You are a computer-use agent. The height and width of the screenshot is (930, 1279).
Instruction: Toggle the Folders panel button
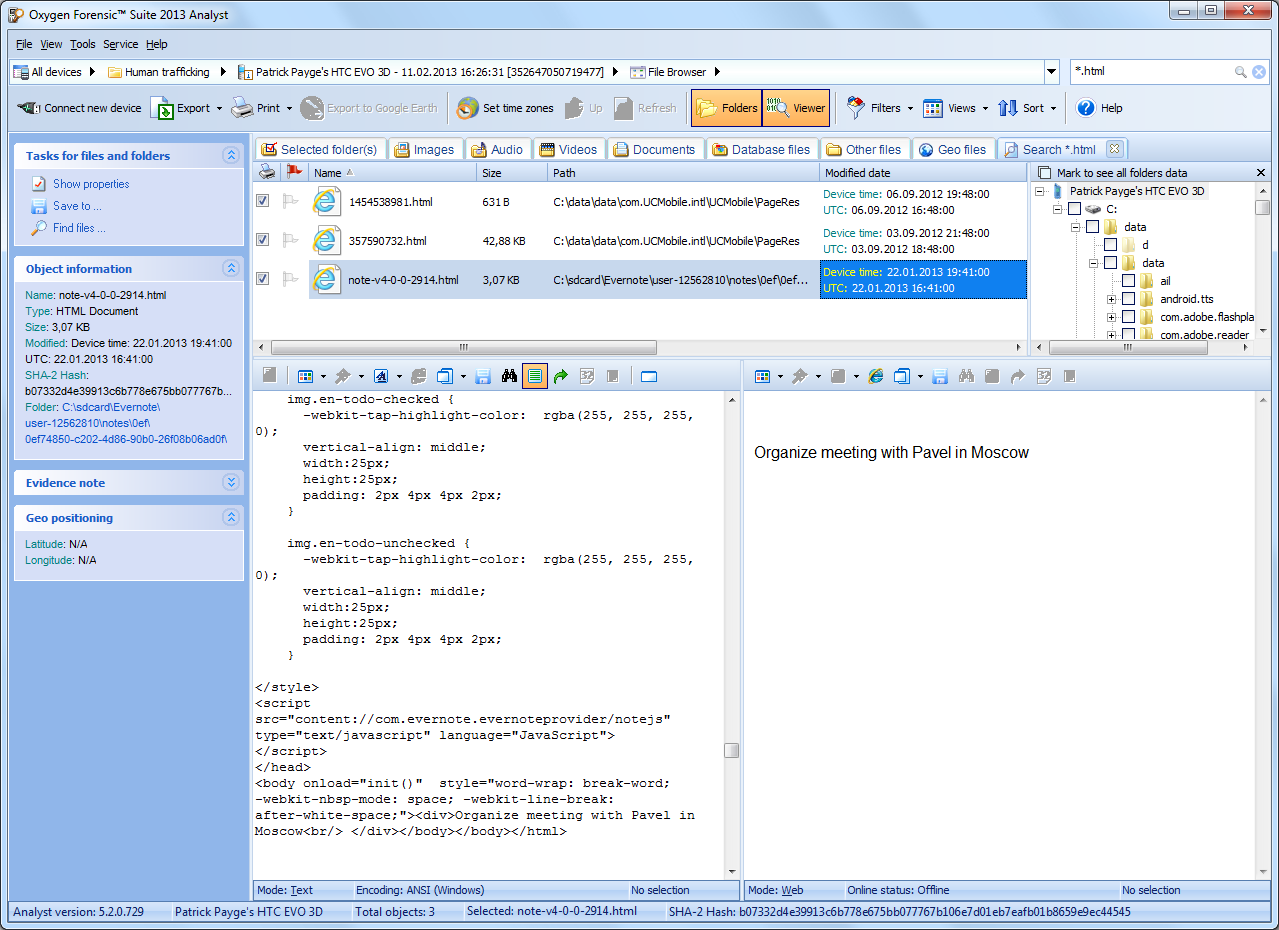(x=726, y=108)
